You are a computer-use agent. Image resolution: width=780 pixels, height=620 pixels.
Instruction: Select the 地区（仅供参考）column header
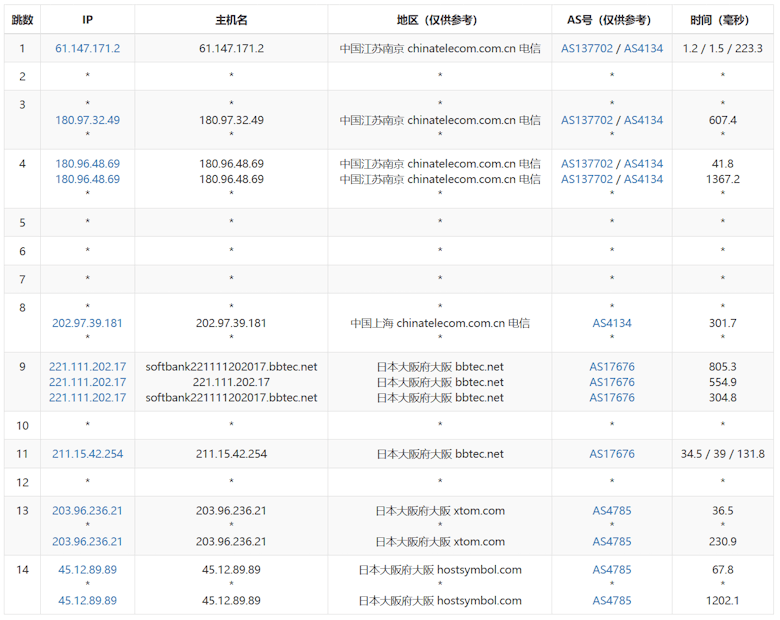(x=440, y=20)
